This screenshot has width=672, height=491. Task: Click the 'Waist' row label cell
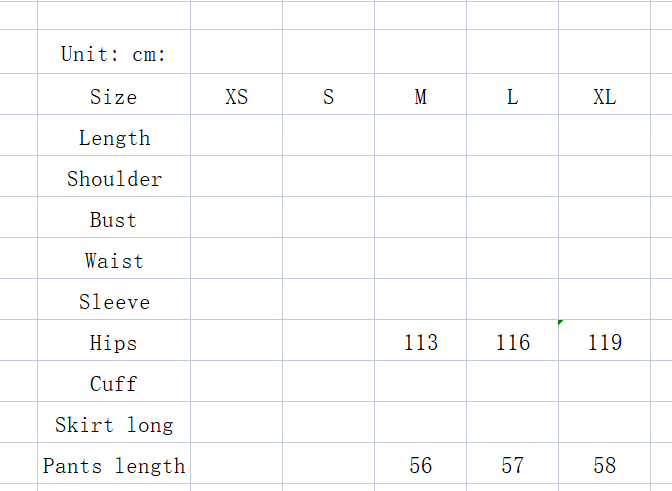tap(114, 261)
